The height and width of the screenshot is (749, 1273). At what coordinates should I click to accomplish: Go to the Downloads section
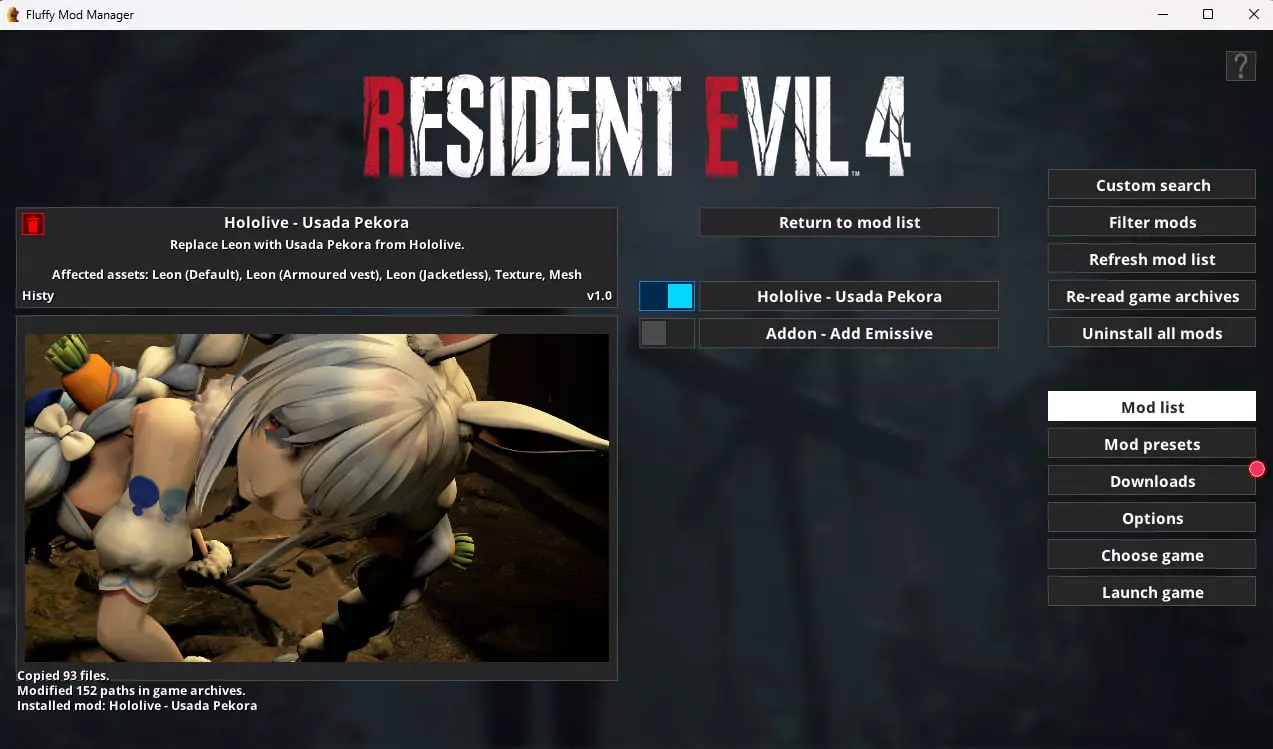point(1152,481)
